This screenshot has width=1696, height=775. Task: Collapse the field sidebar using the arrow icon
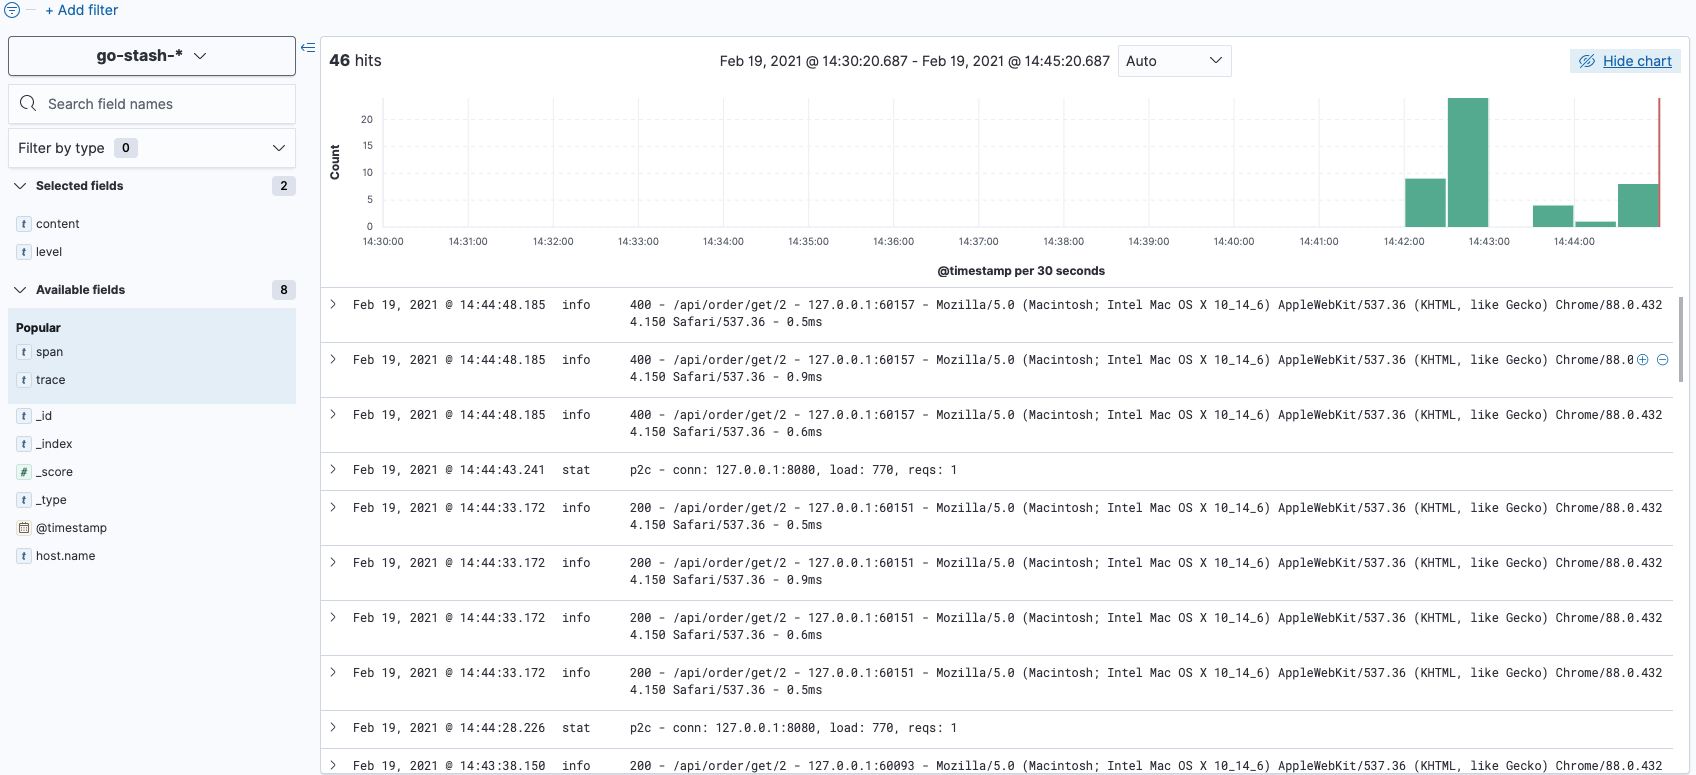point(308,48)
